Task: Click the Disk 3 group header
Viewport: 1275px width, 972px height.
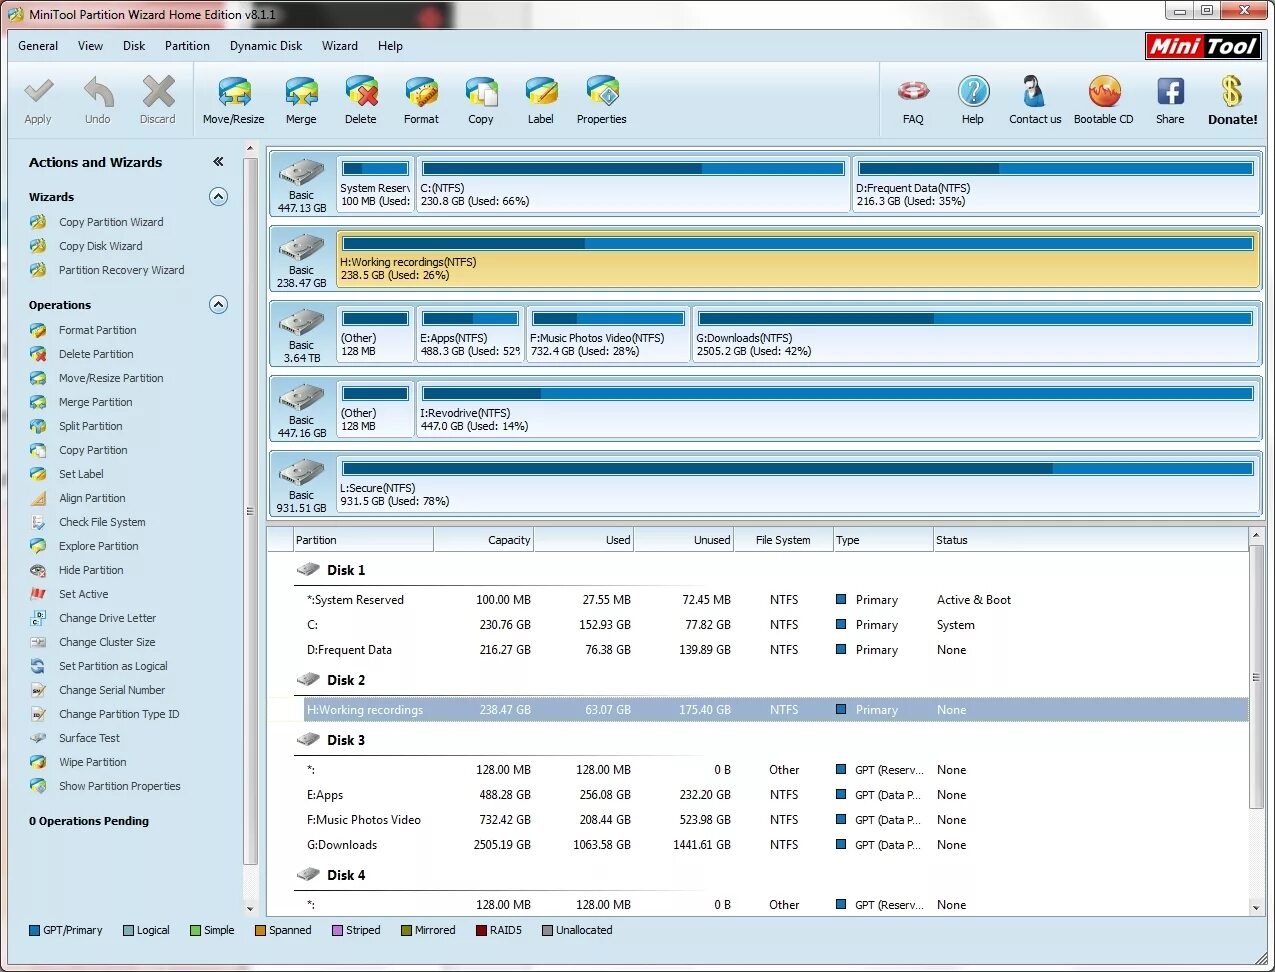Action: [x=345, y=740]
